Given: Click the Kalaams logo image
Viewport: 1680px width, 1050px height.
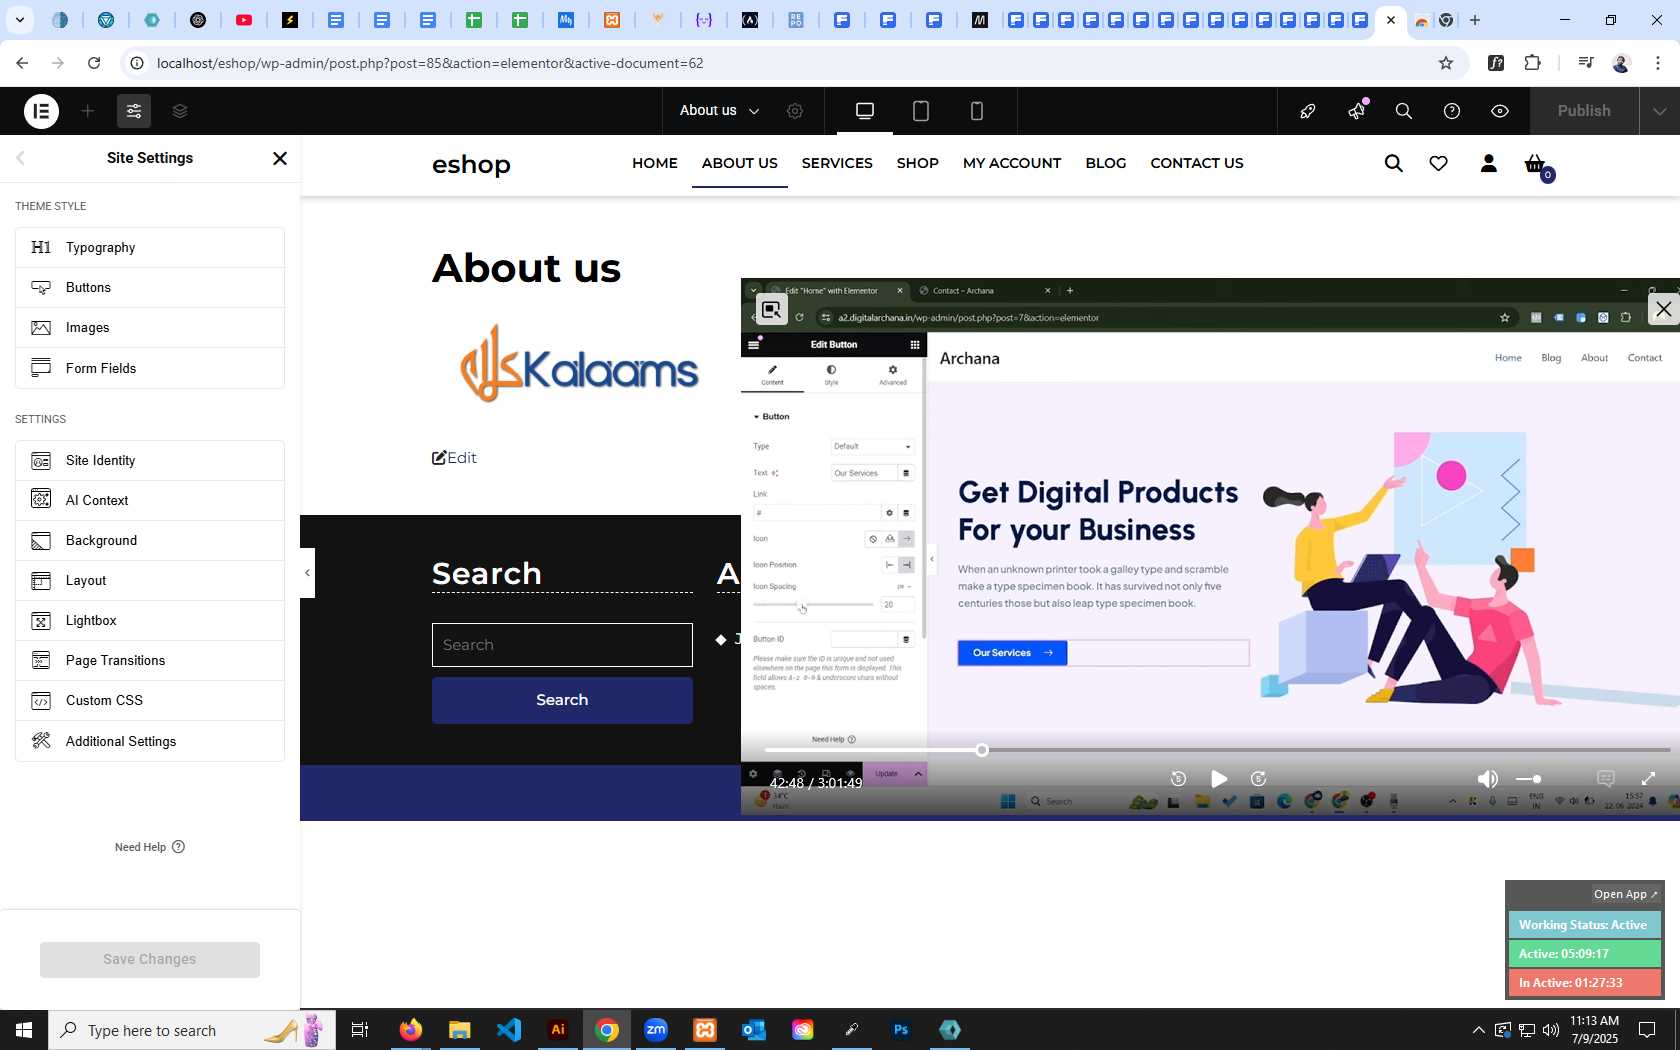Looking at the screenshot, I should (x=579, y=363).
